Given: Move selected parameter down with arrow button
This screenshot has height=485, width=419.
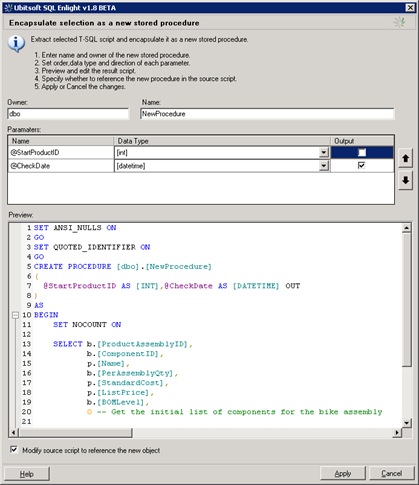Looking at the screenshot, I should coord(405,180).
